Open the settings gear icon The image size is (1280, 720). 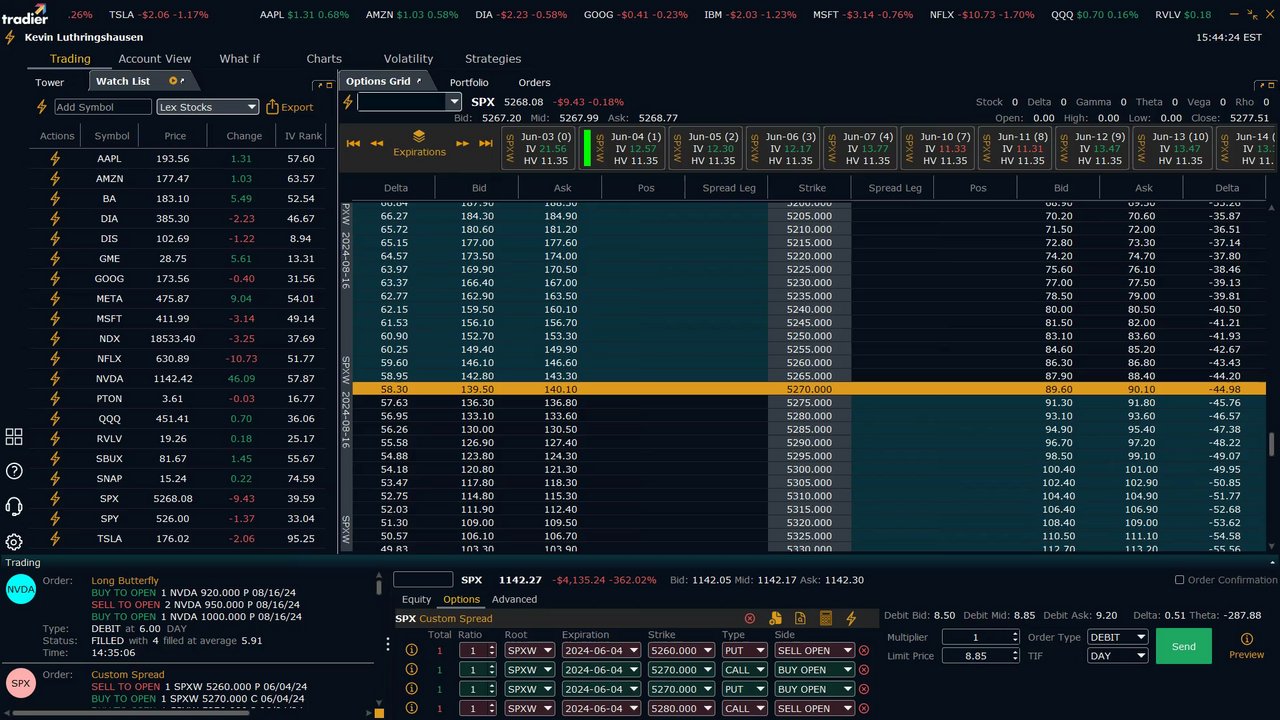click(14, 542)
